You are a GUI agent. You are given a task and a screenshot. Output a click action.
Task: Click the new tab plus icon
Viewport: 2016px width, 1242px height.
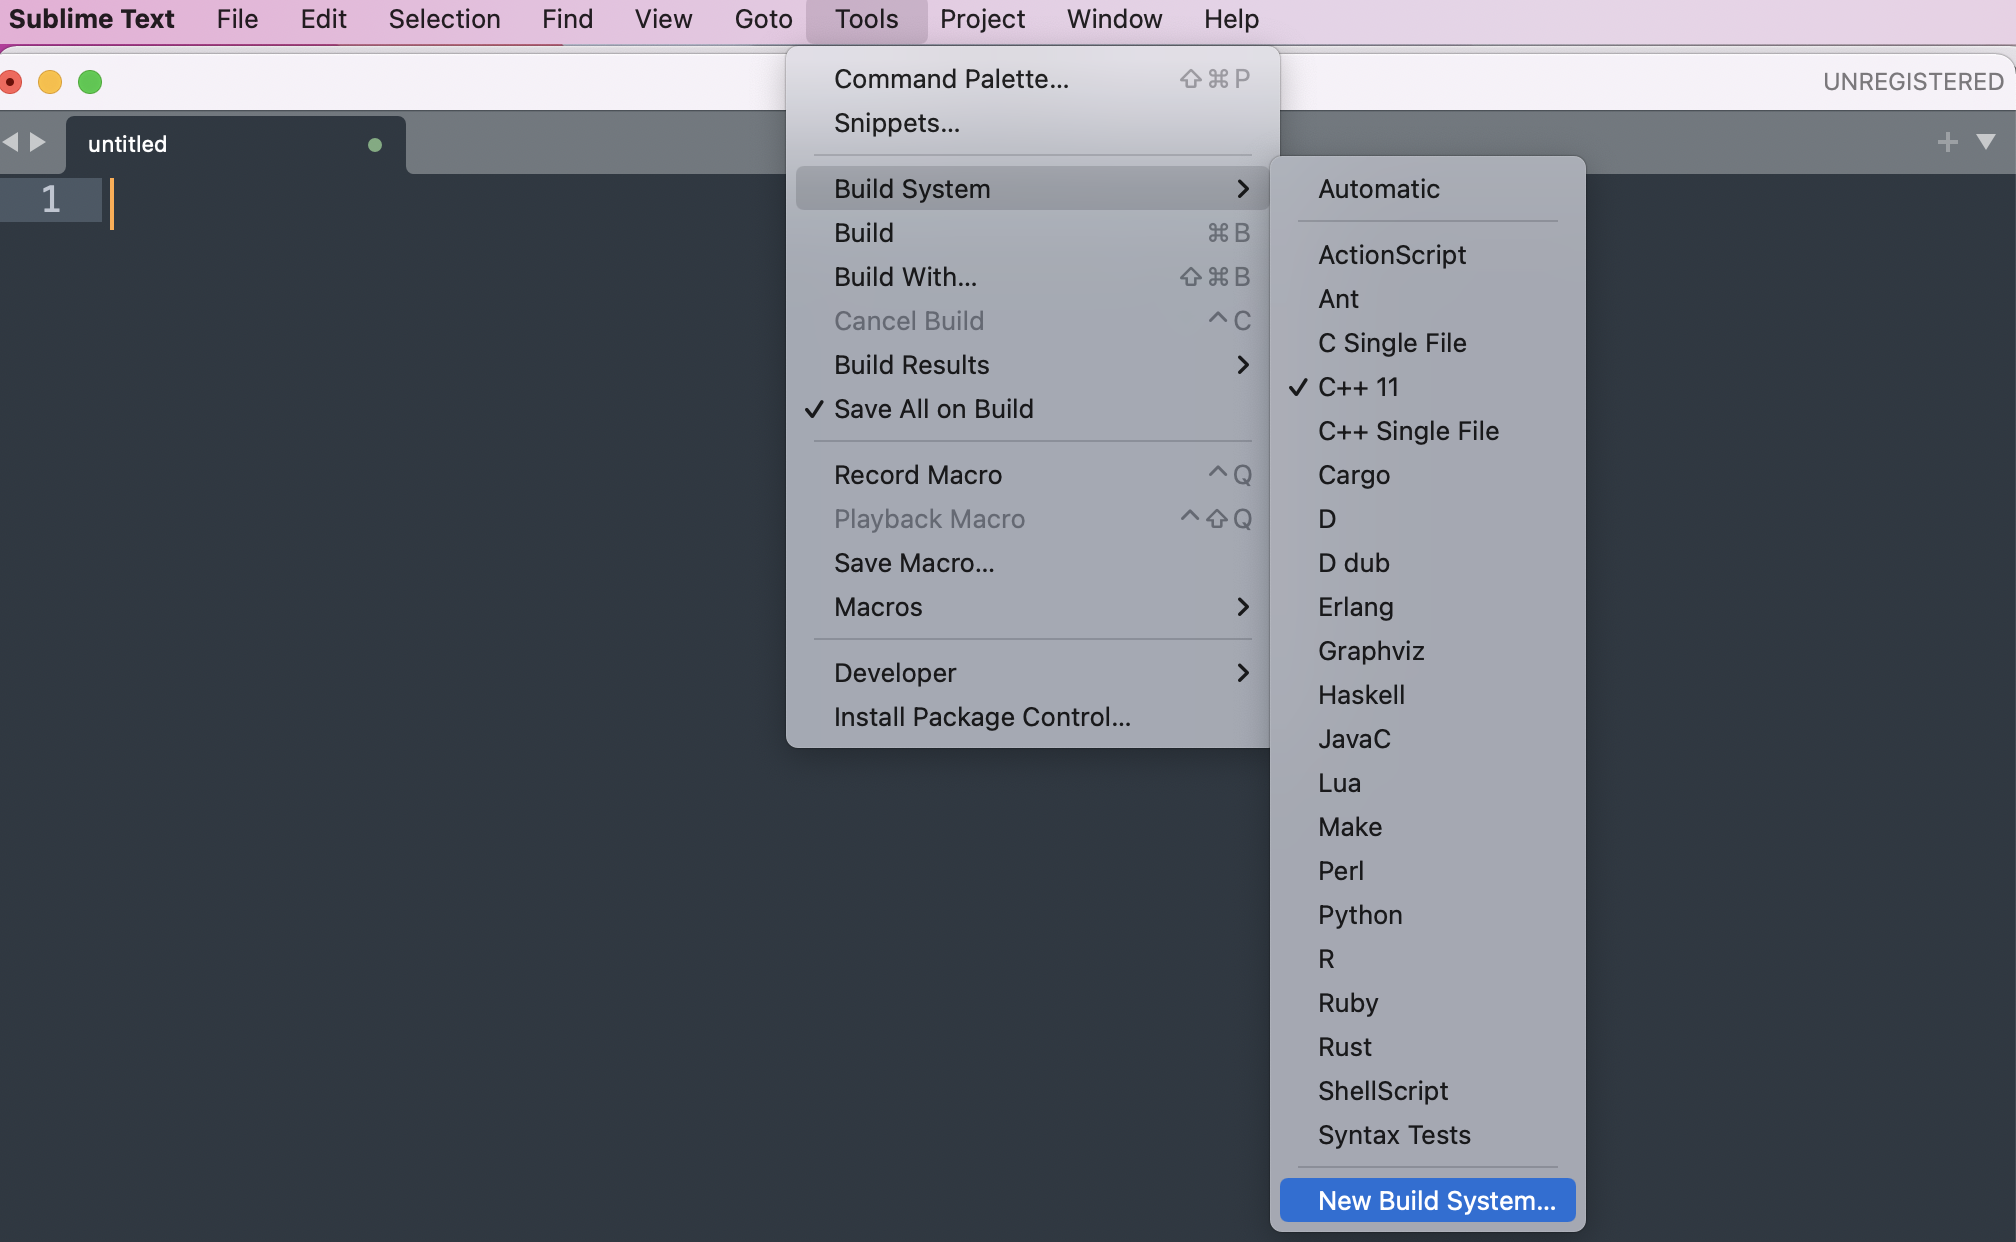1946,143
